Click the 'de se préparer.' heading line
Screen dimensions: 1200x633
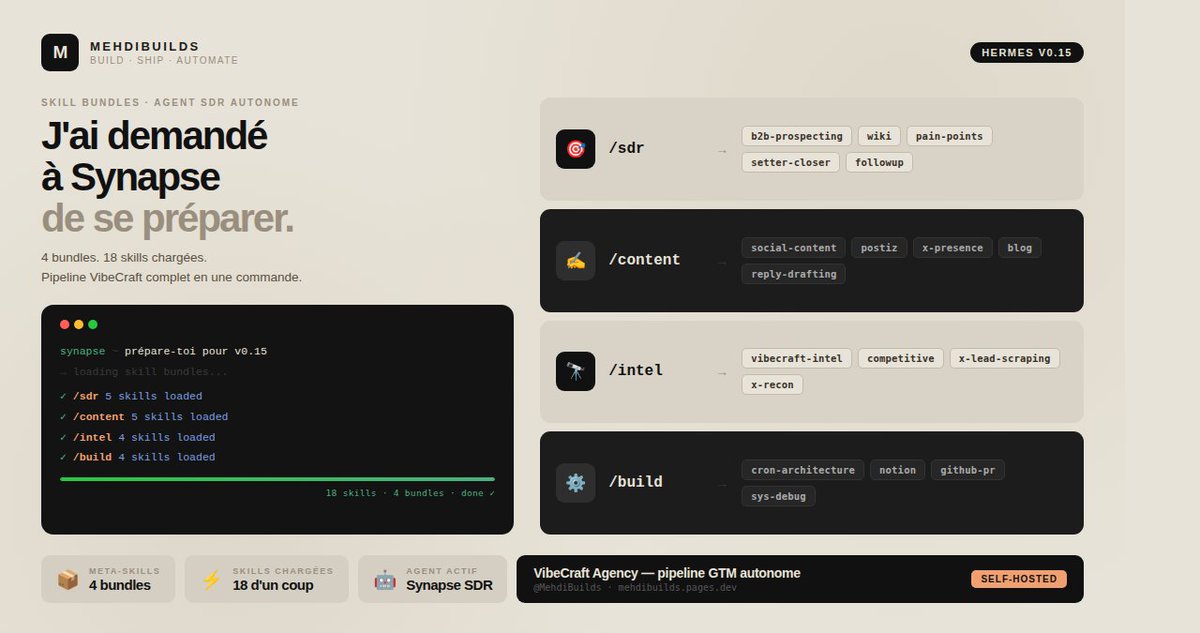tap(167, 220)
